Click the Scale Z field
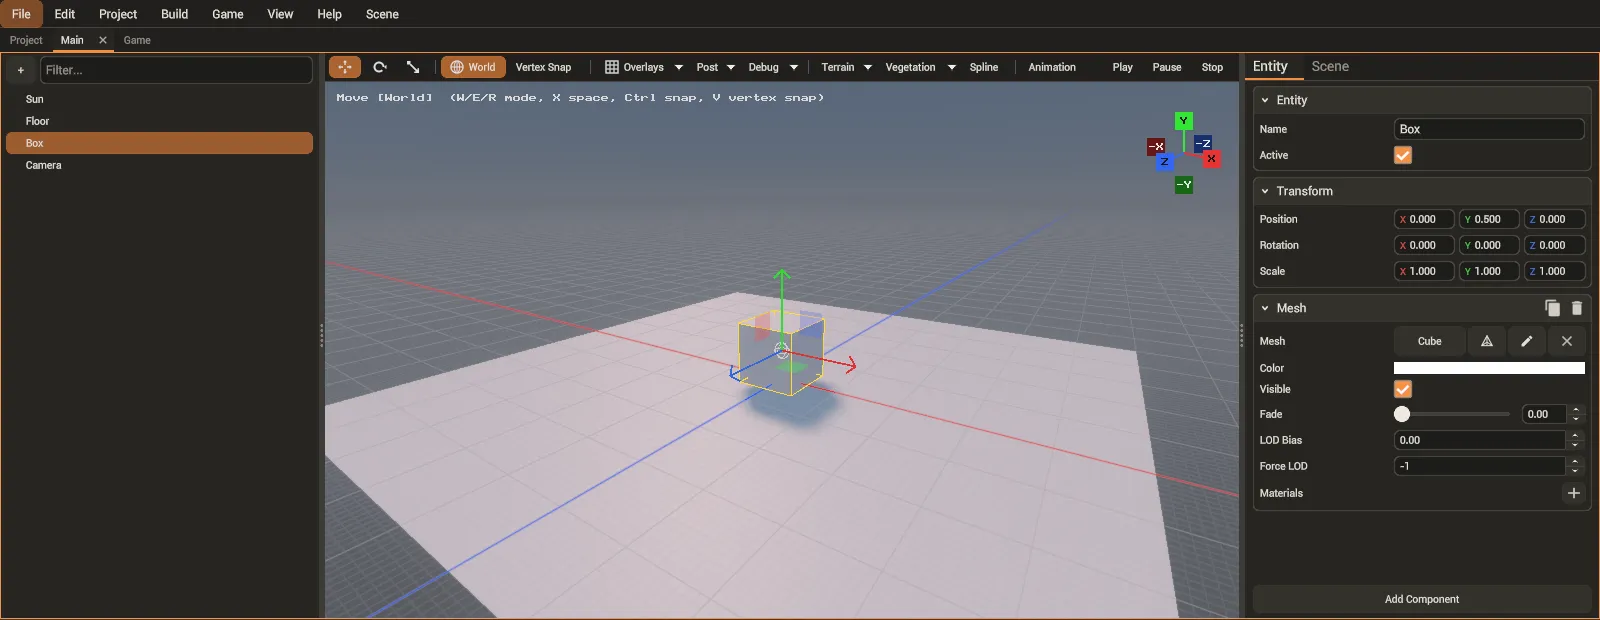Viewport: 1600px width, 620px height. click(x=1554, y=271)
